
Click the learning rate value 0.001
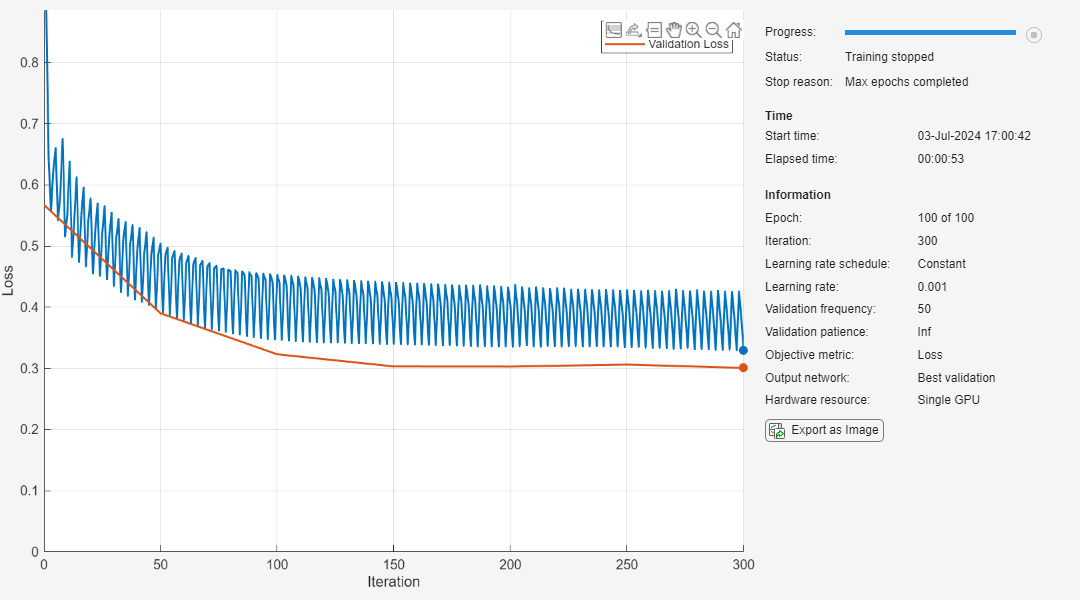click(932, 287)
